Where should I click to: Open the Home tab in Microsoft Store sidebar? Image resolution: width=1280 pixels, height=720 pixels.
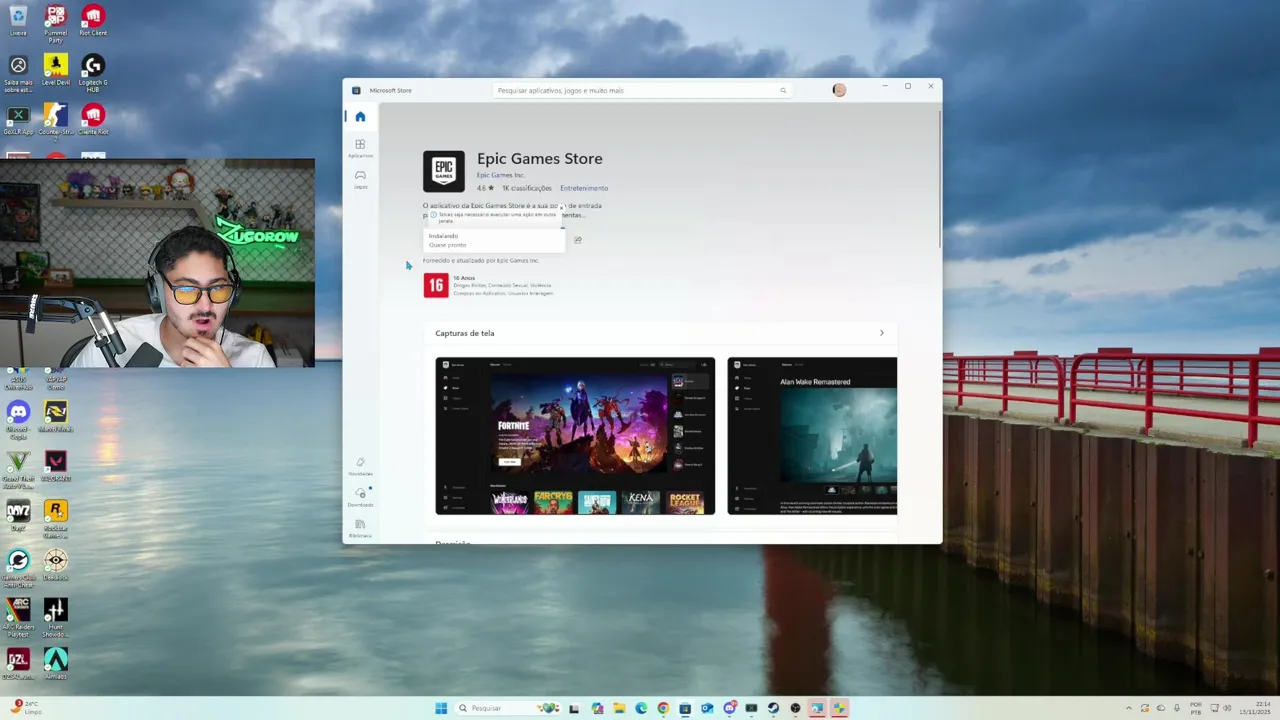tap(360, 117)
